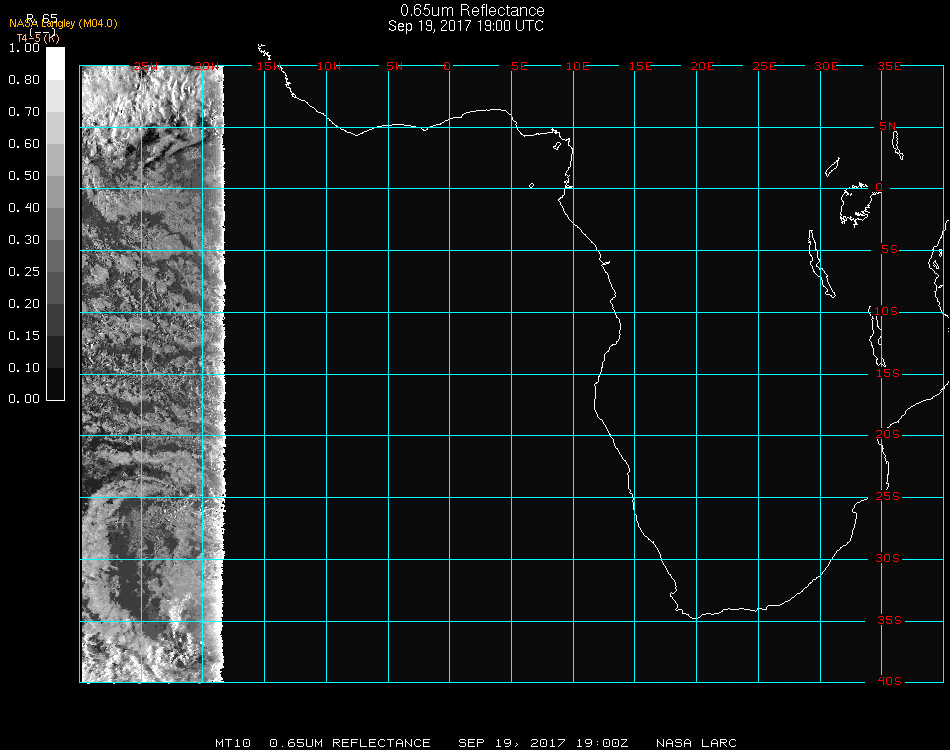Click the "0.65um Reflectance" title at top
The height and width of the screenshot is (750, 950).
(x=466, y=11)
